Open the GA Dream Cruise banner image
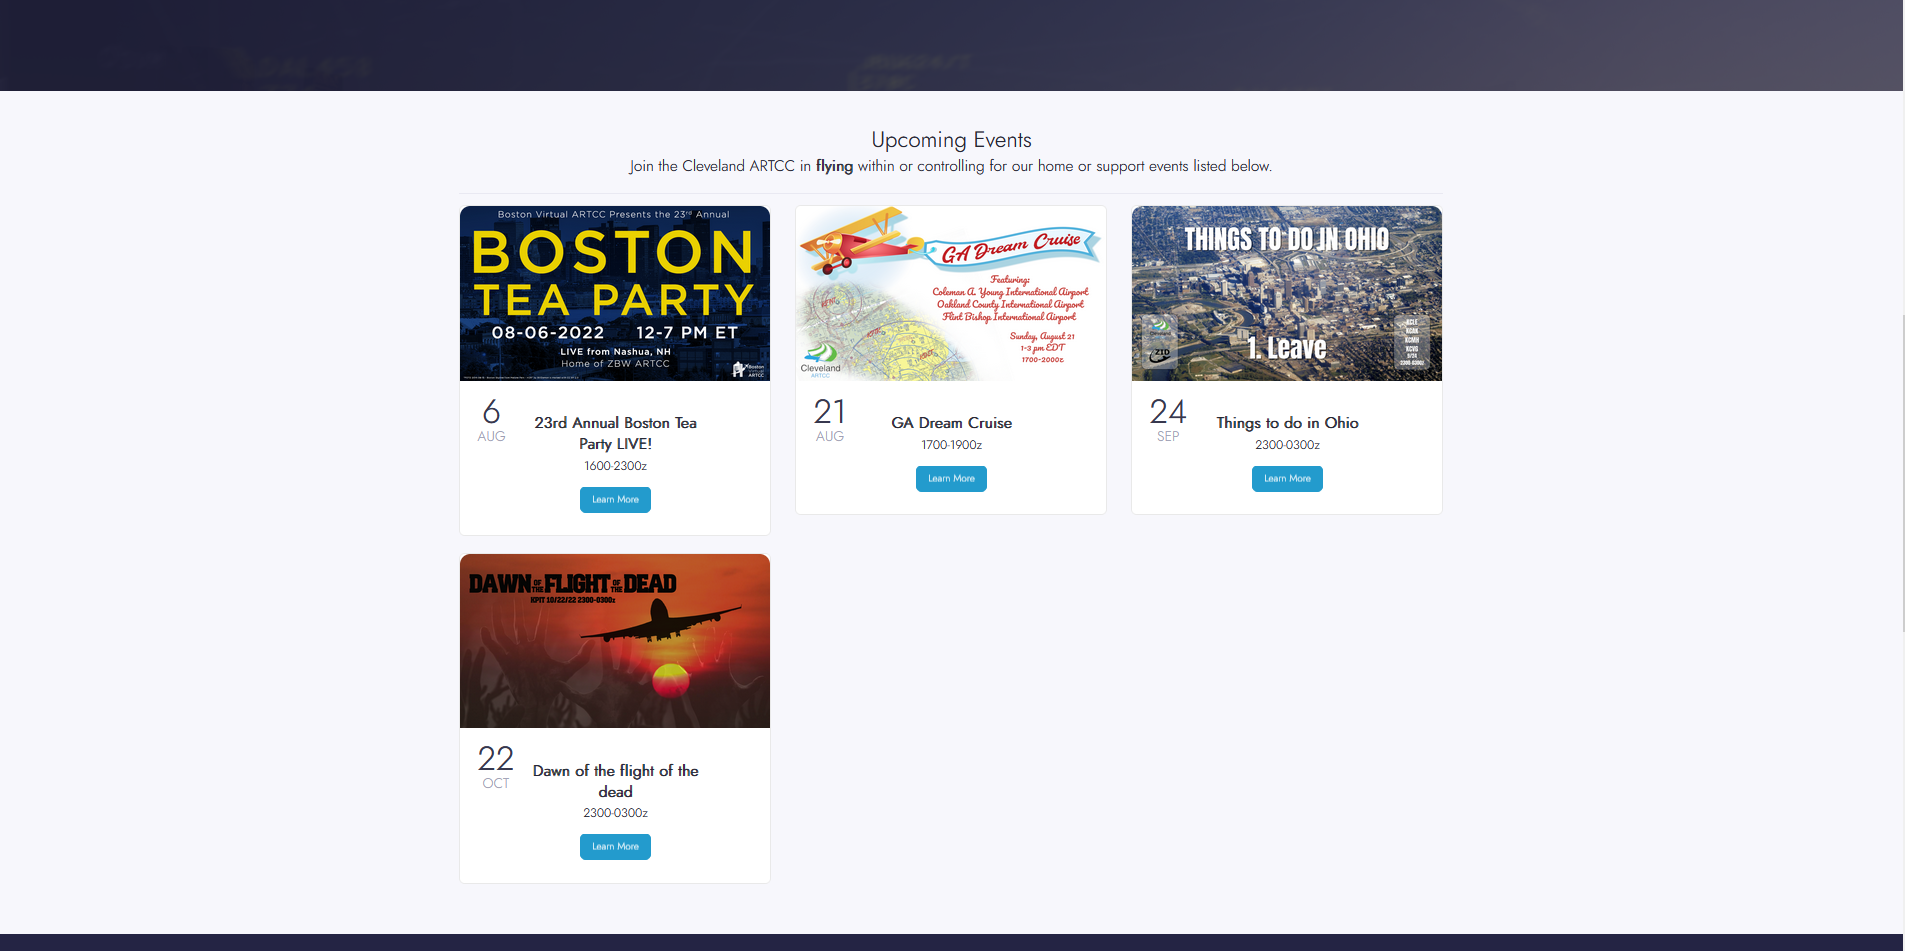 (x=951, y=293)
